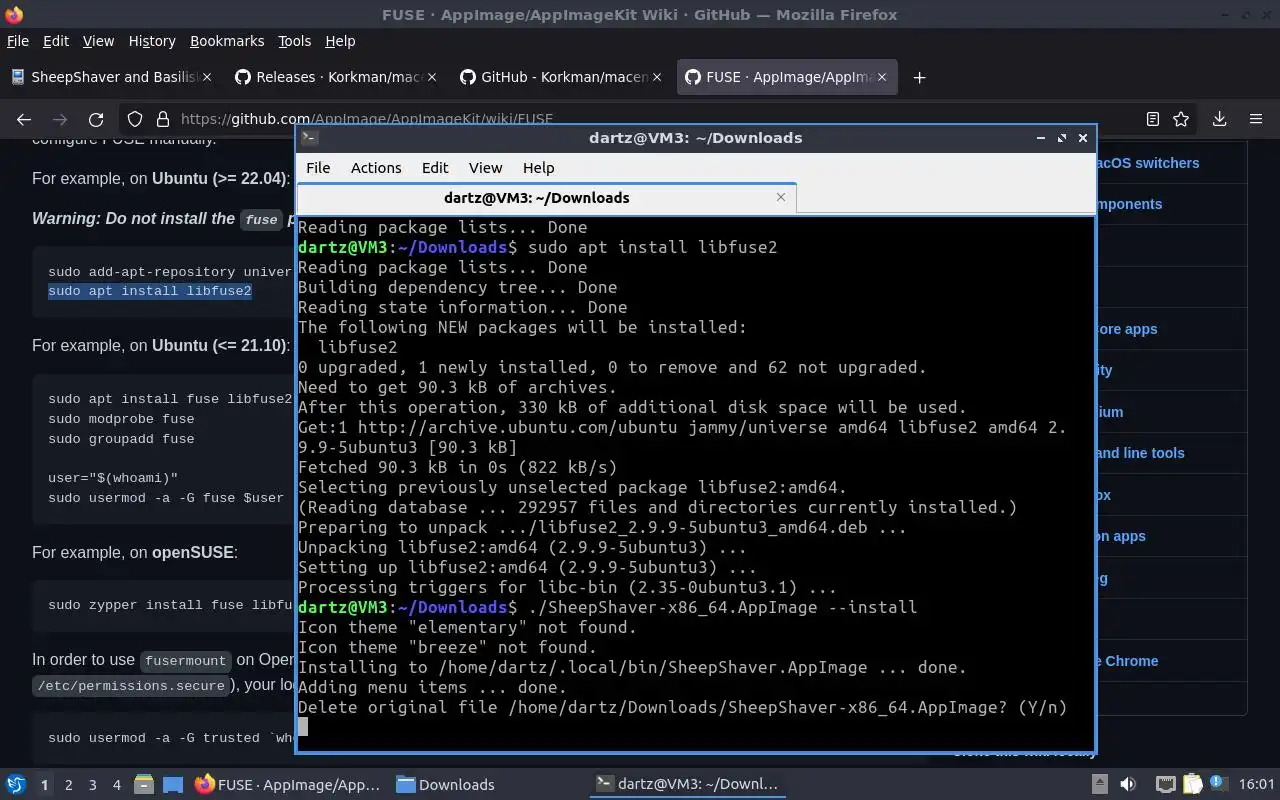Open the 'line tools' wiki sidebar link
Viewport: 1280px width, 800px height.
[1140, 453]
